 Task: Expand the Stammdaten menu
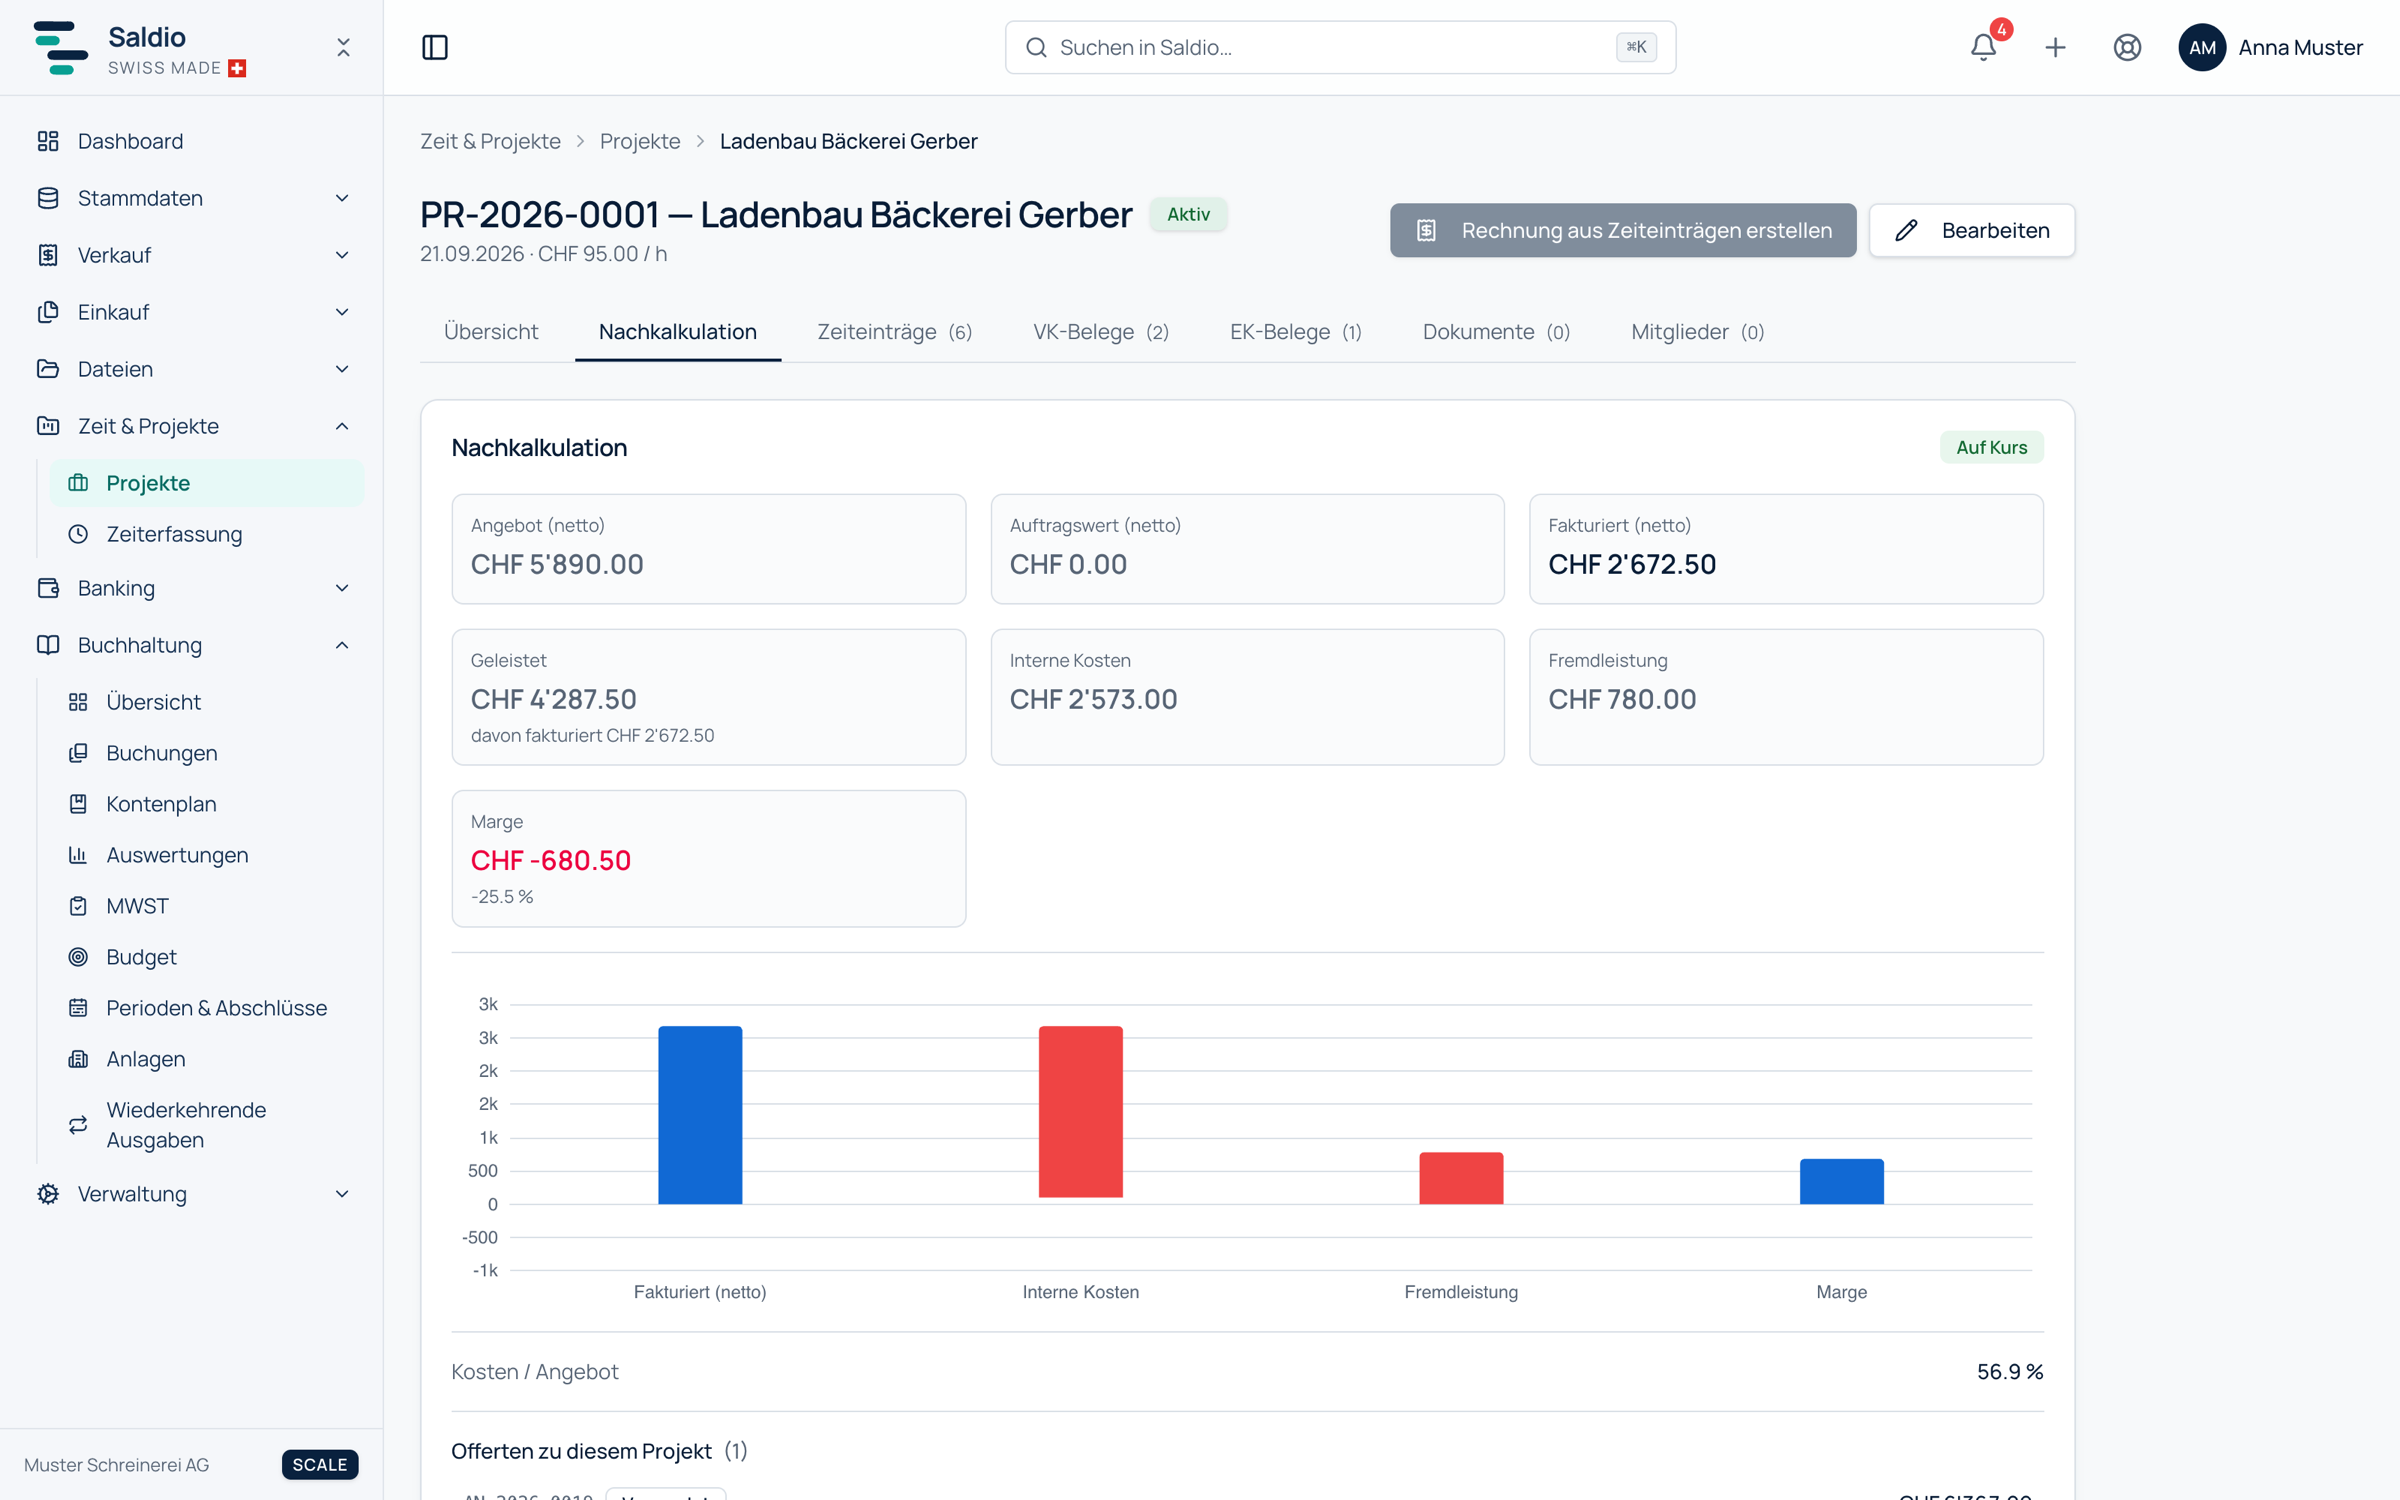pos(192,198)
